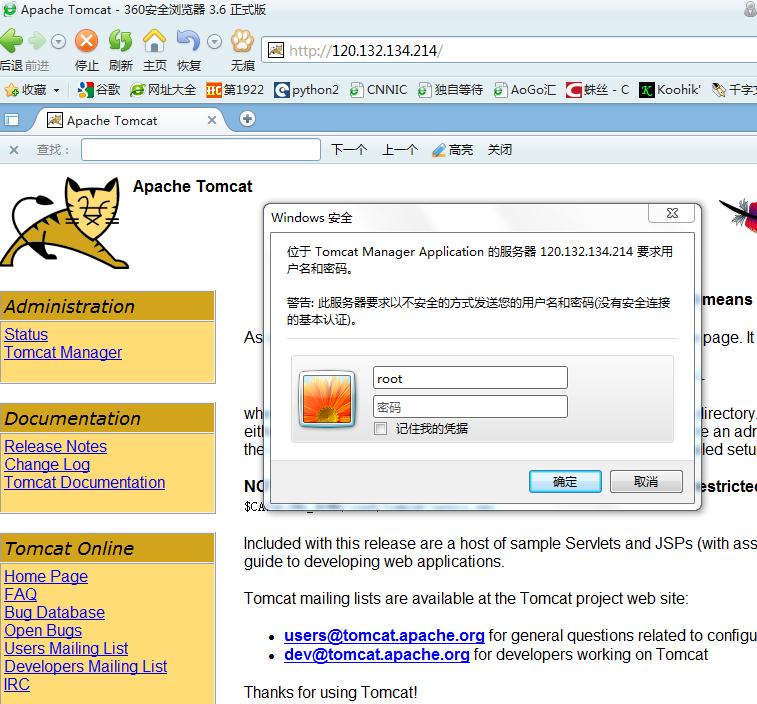Open the Status link

[26, 334]
